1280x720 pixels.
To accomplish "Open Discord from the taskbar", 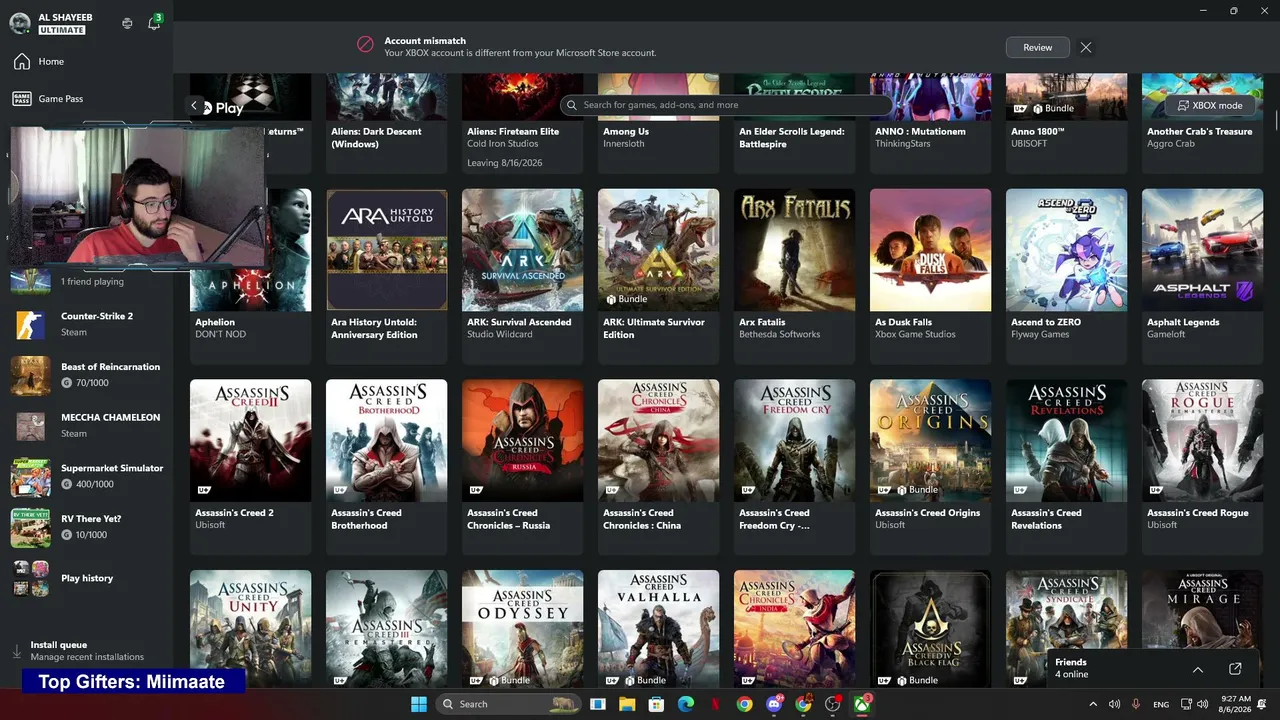I will [774, 704].
